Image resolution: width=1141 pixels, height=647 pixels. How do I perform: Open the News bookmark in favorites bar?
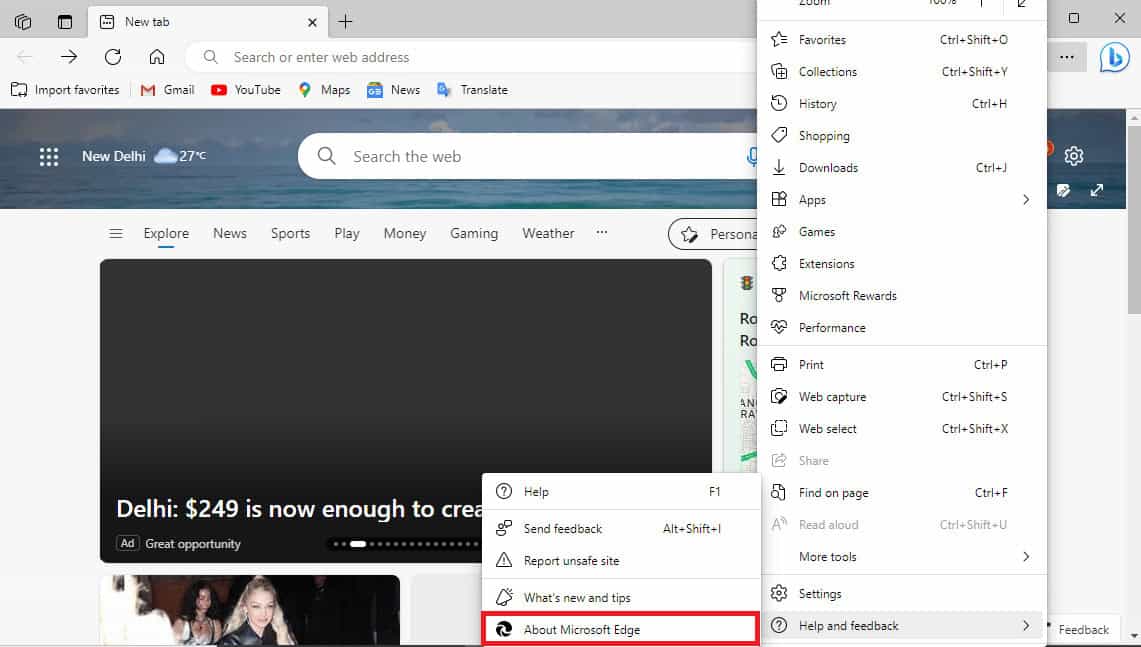click(394, 90)
